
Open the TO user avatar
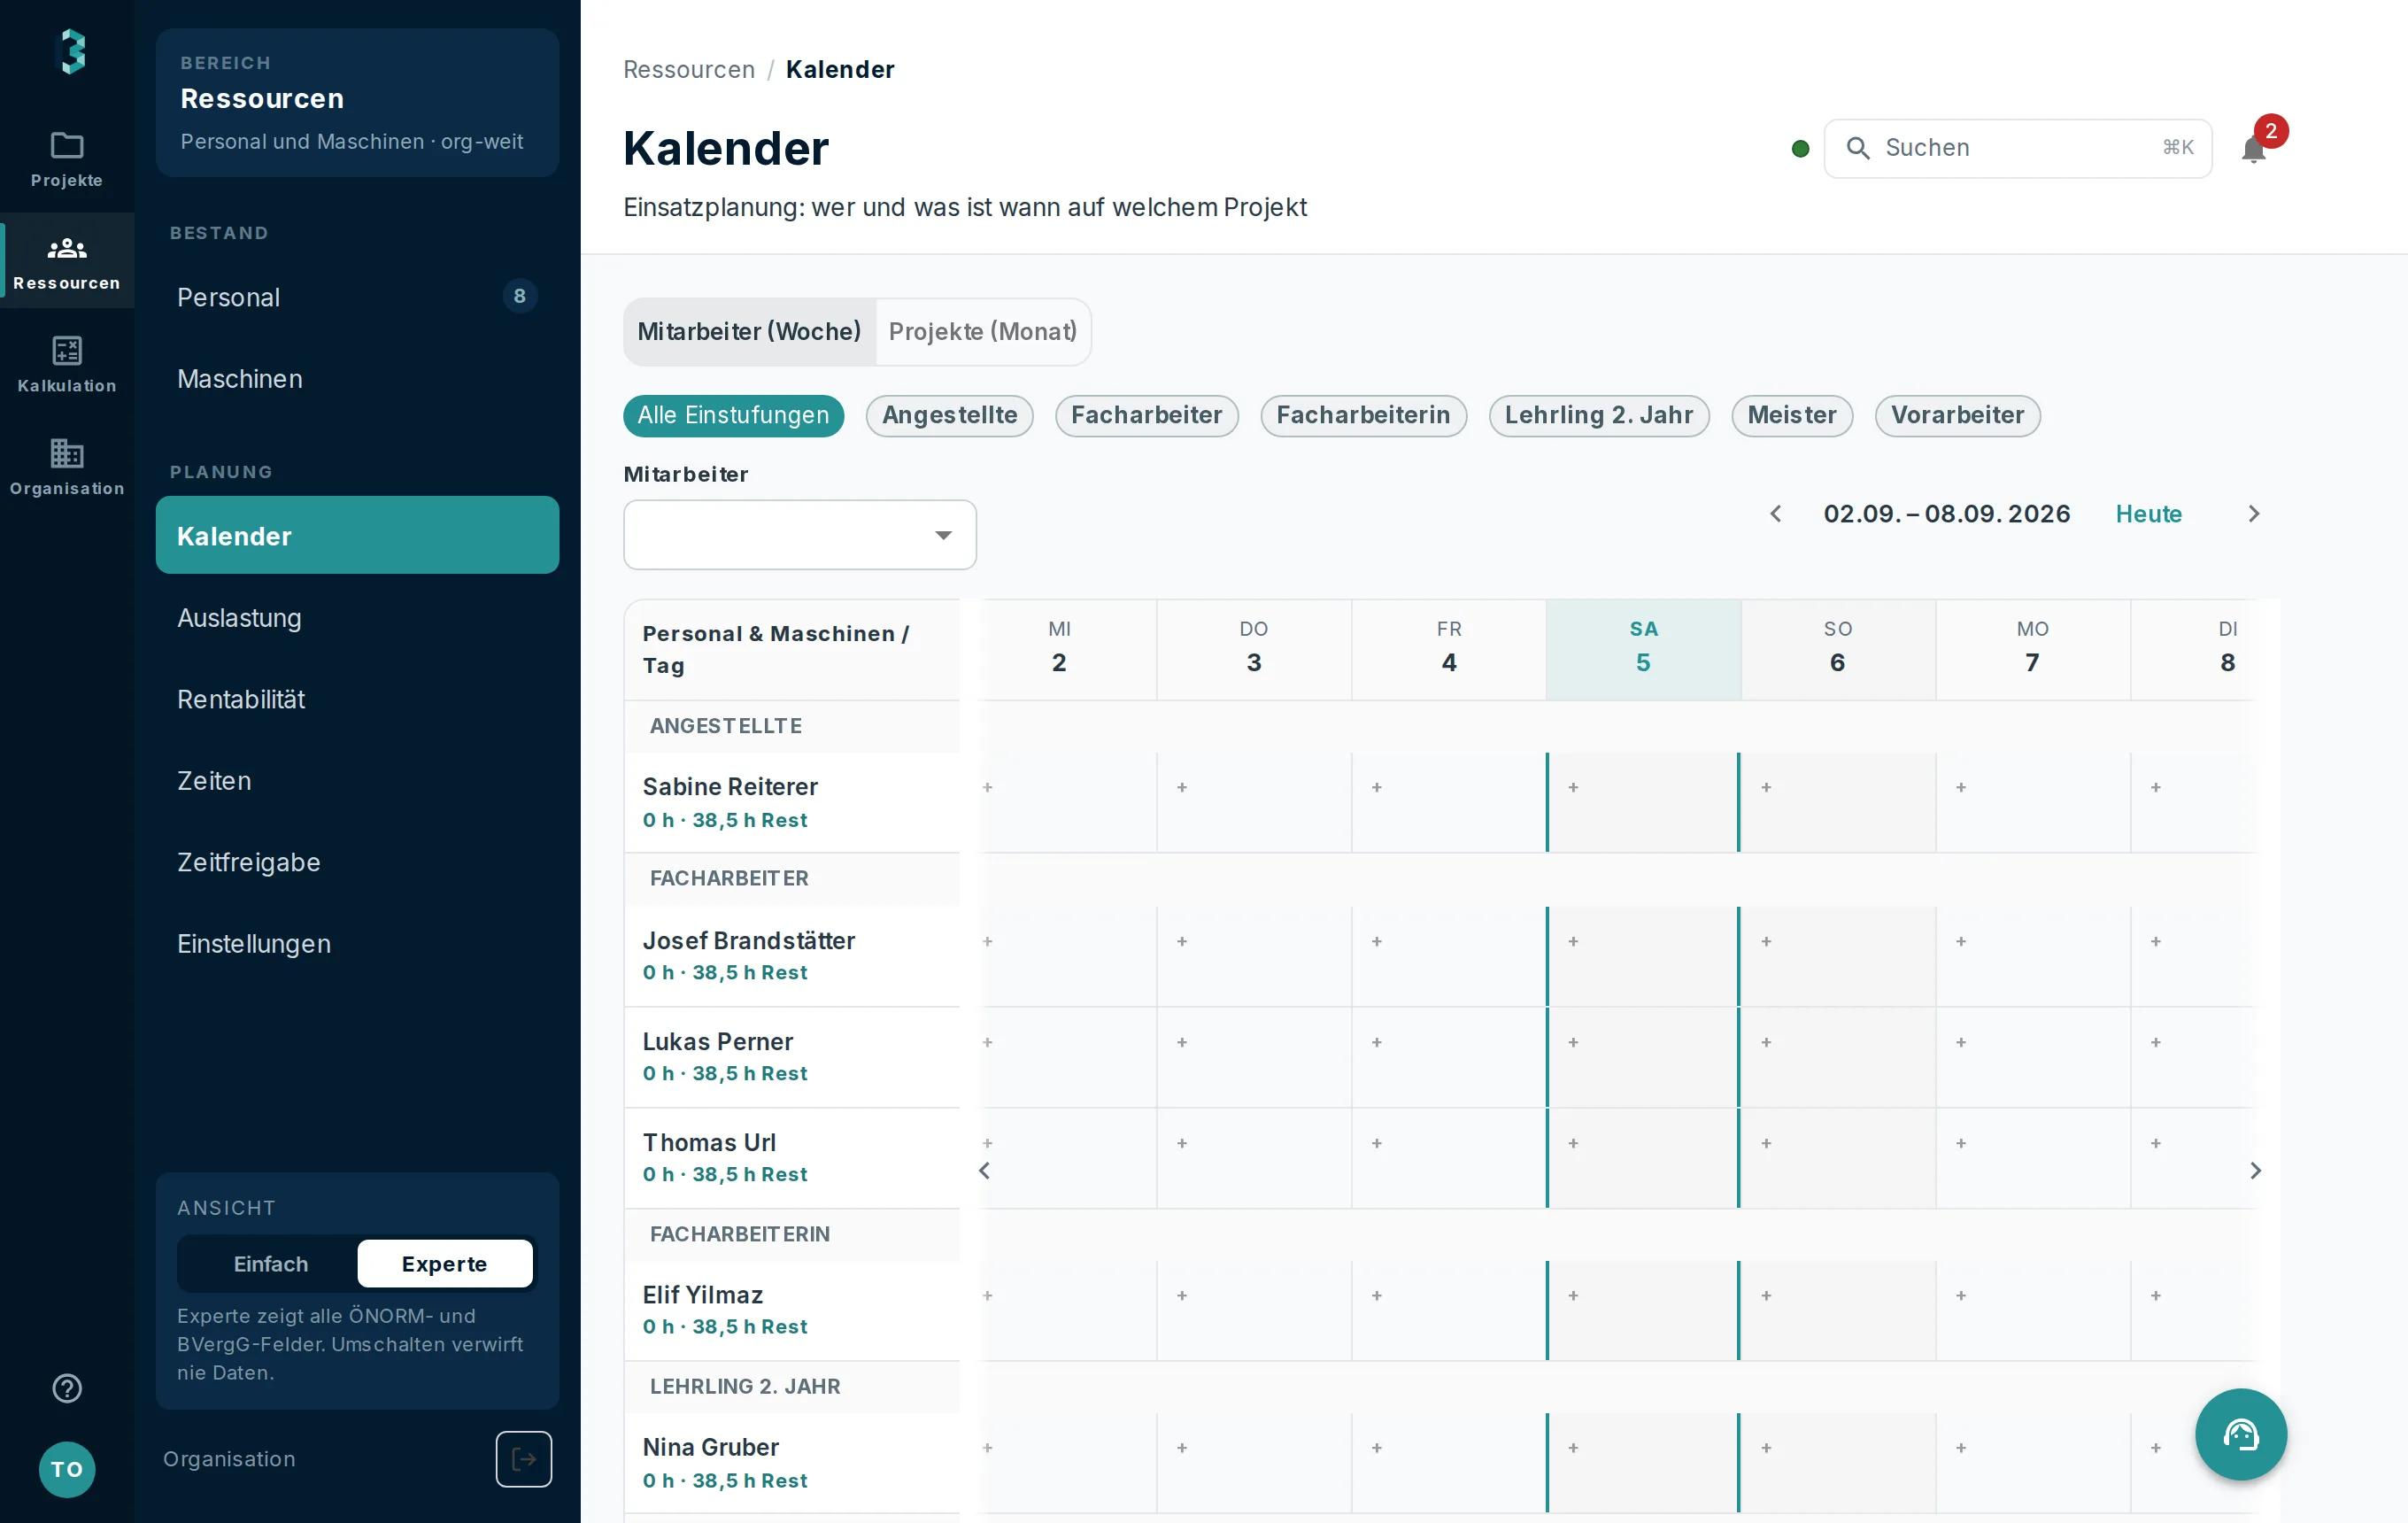point(66,1469)
